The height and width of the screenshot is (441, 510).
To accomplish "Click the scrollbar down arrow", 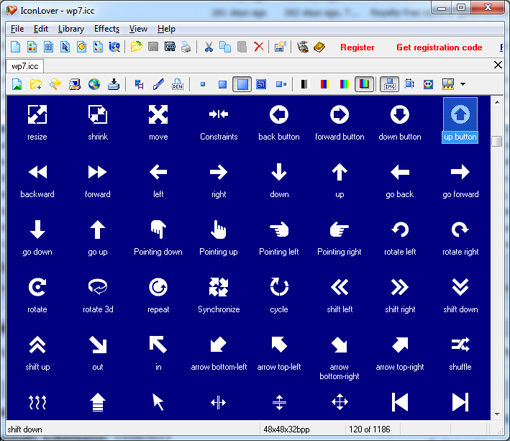I will point(497,414).
